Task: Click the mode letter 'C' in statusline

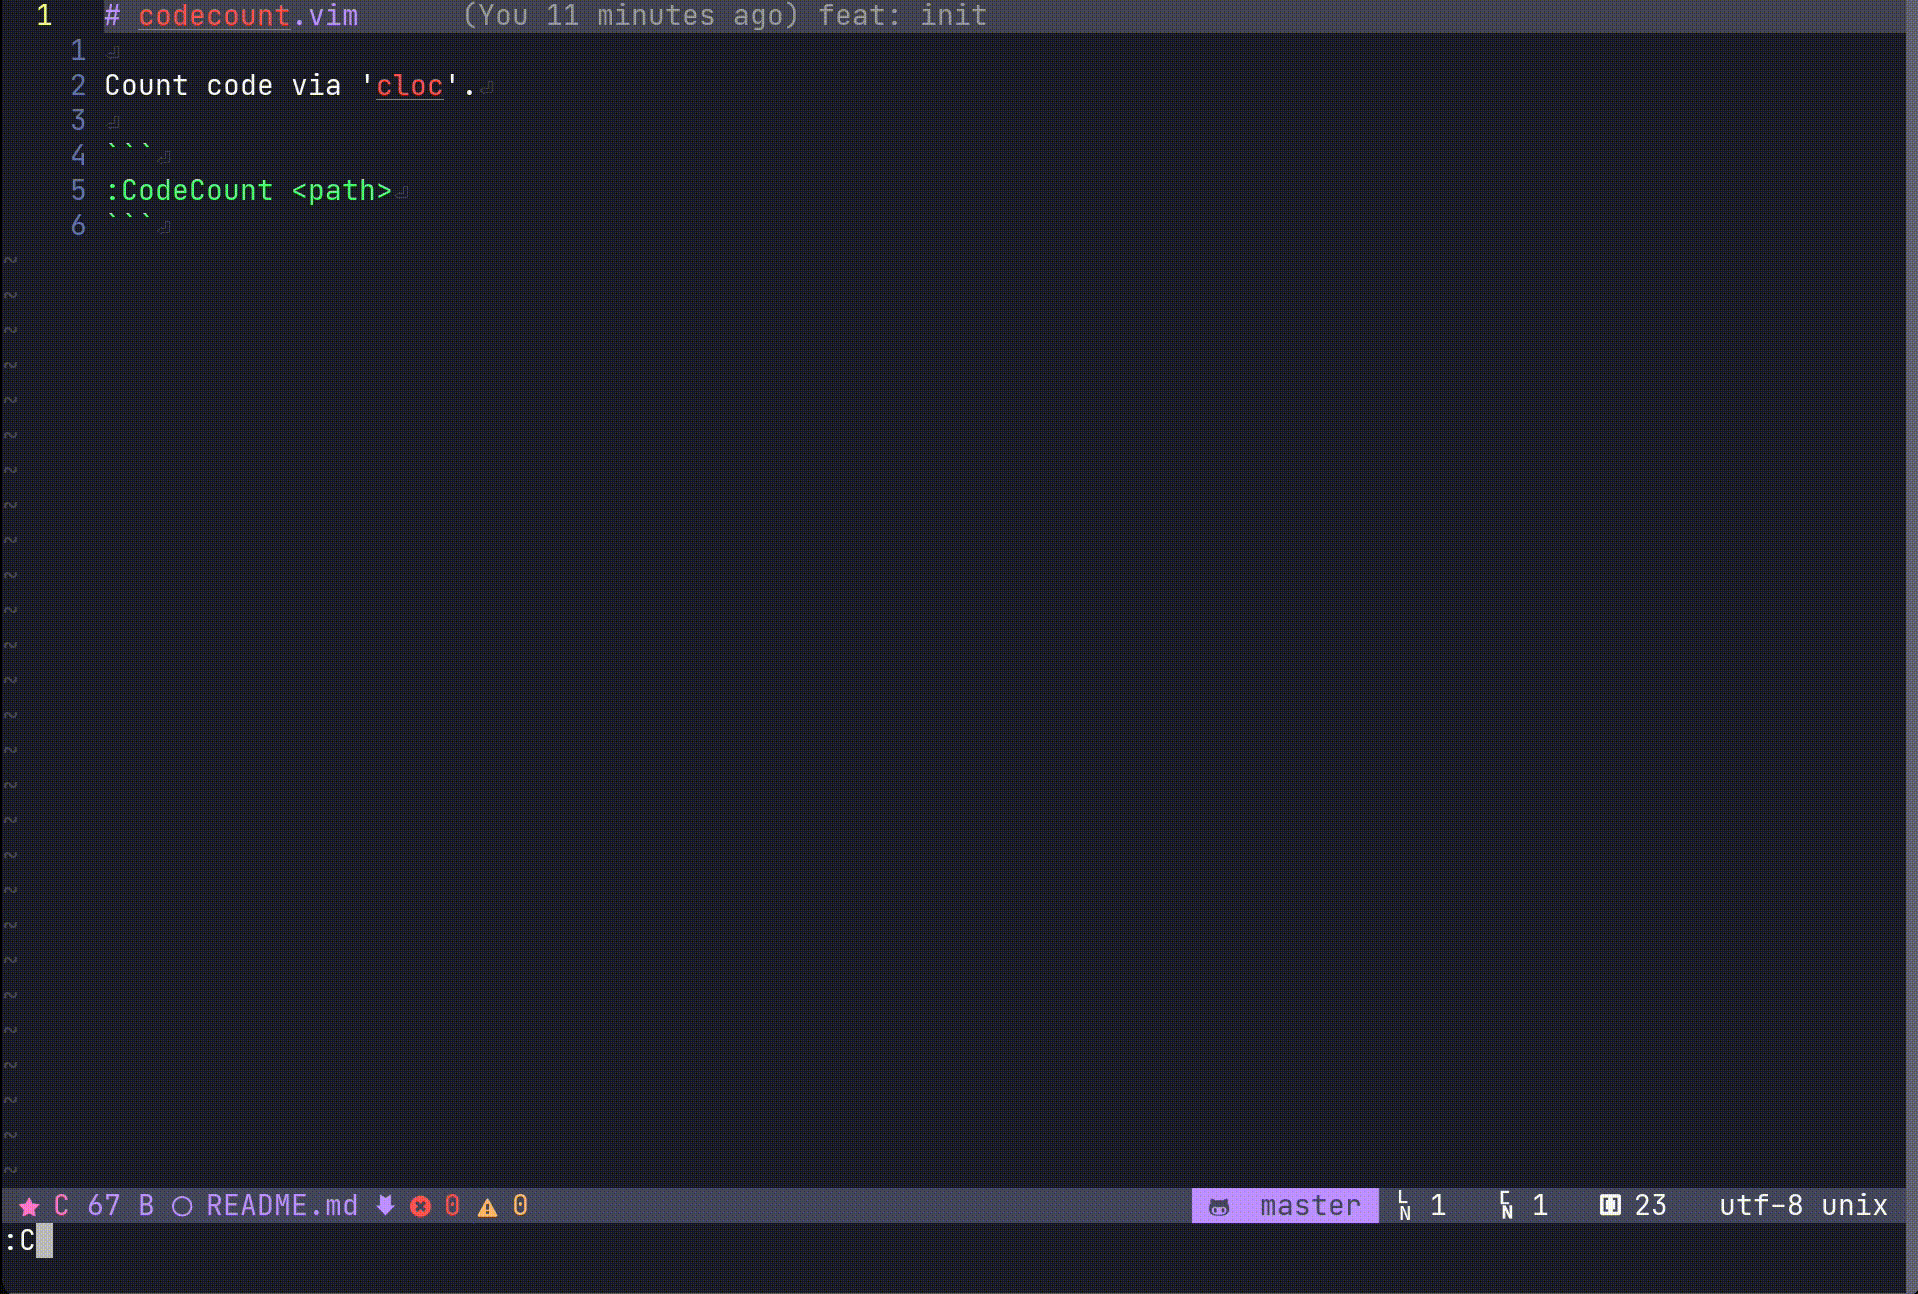Action: point(61,1206)
